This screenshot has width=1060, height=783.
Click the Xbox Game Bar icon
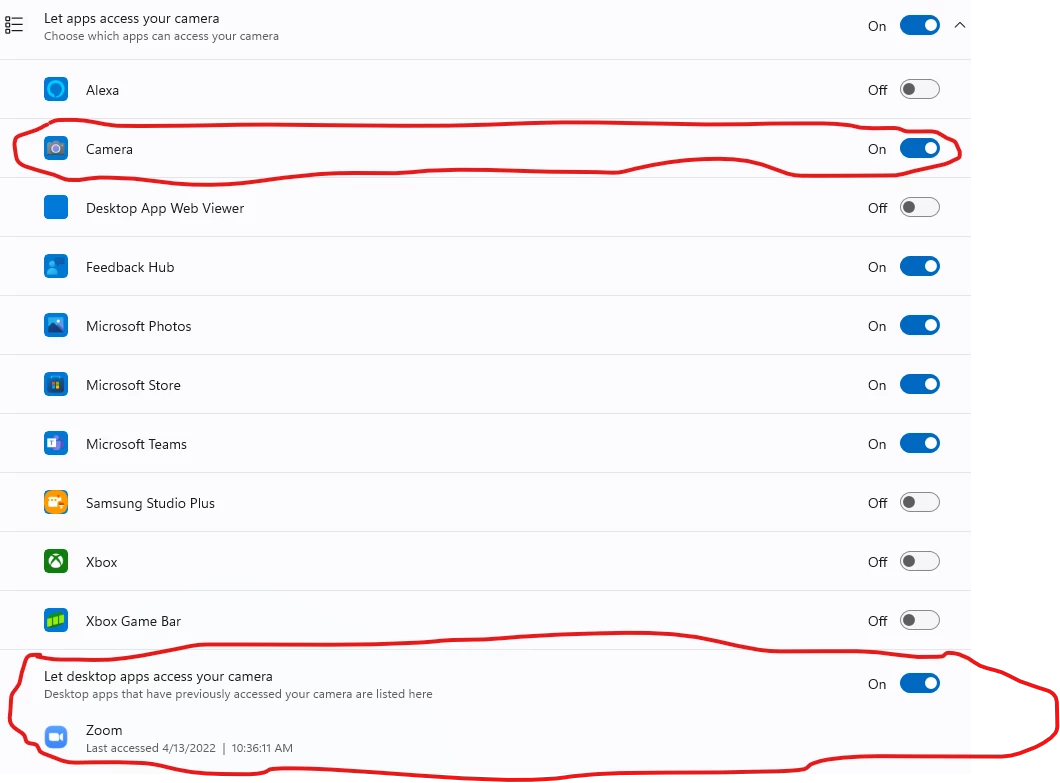(x=56, y=620)
